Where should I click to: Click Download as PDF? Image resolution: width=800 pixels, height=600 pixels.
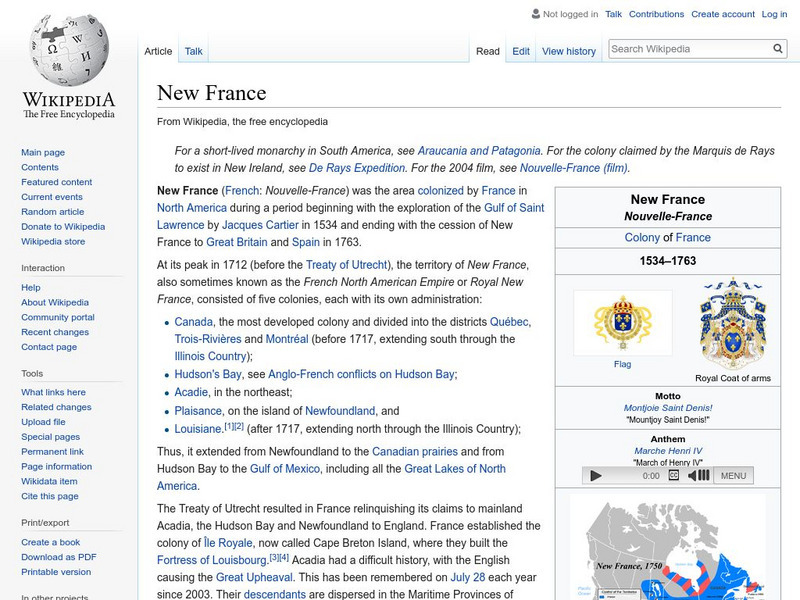59,557
